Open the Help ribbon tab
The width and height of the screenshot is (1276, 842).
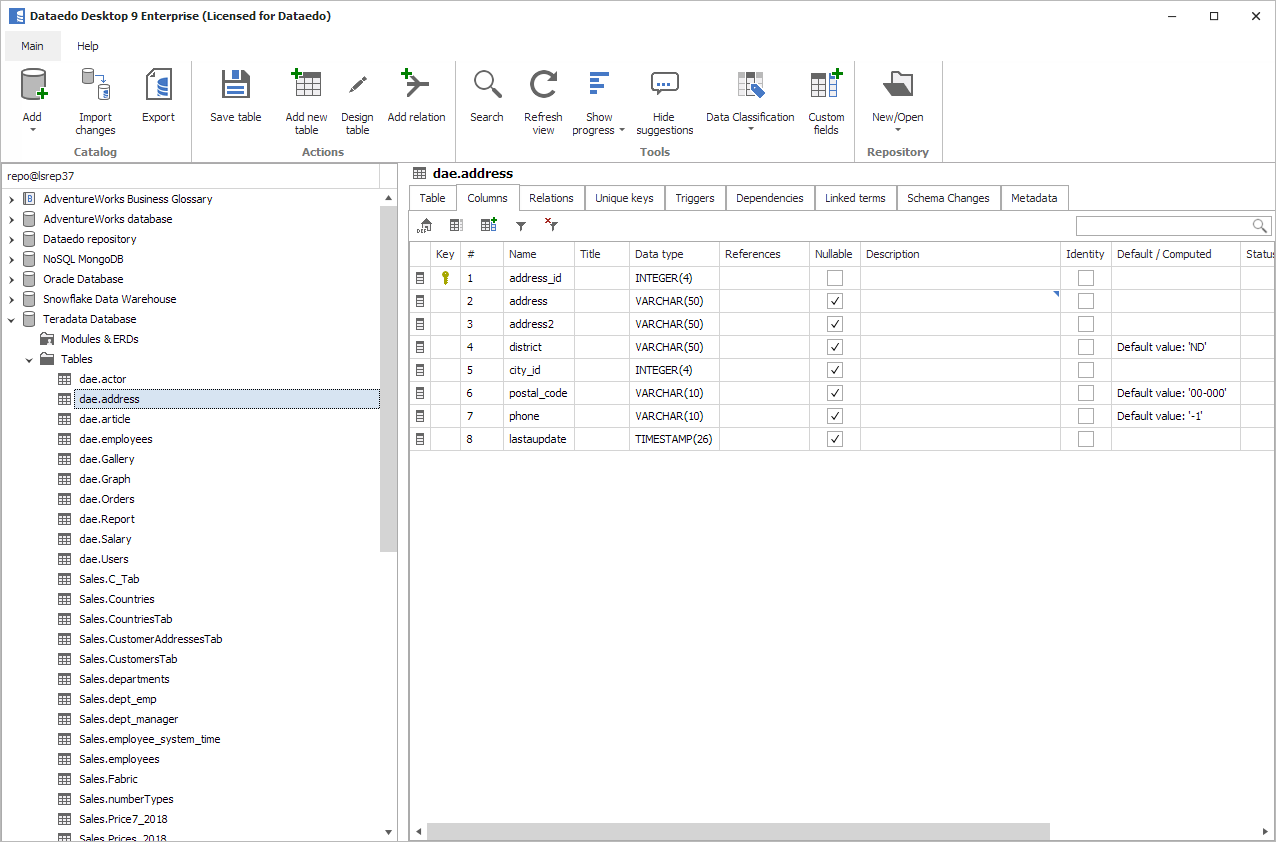tap(88, 46)
